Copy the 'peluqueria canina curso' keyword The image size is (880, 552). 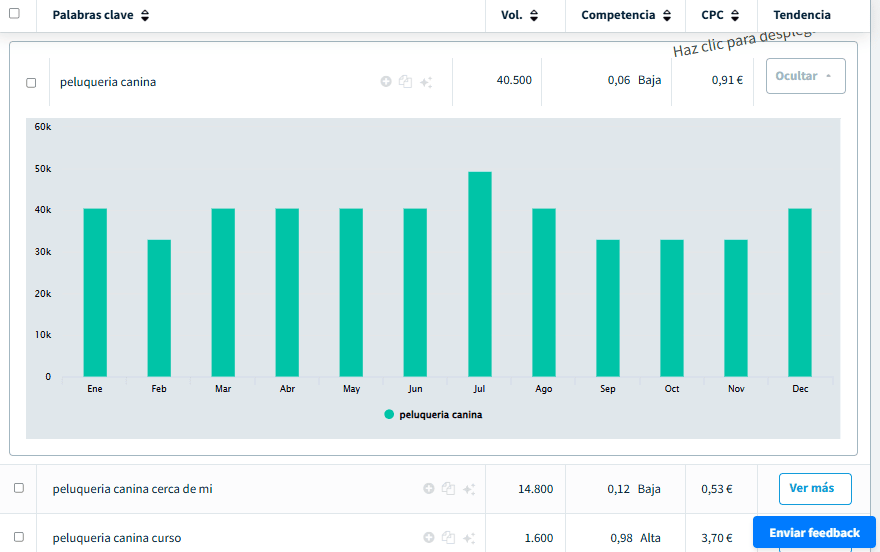[x=448, y=538]
